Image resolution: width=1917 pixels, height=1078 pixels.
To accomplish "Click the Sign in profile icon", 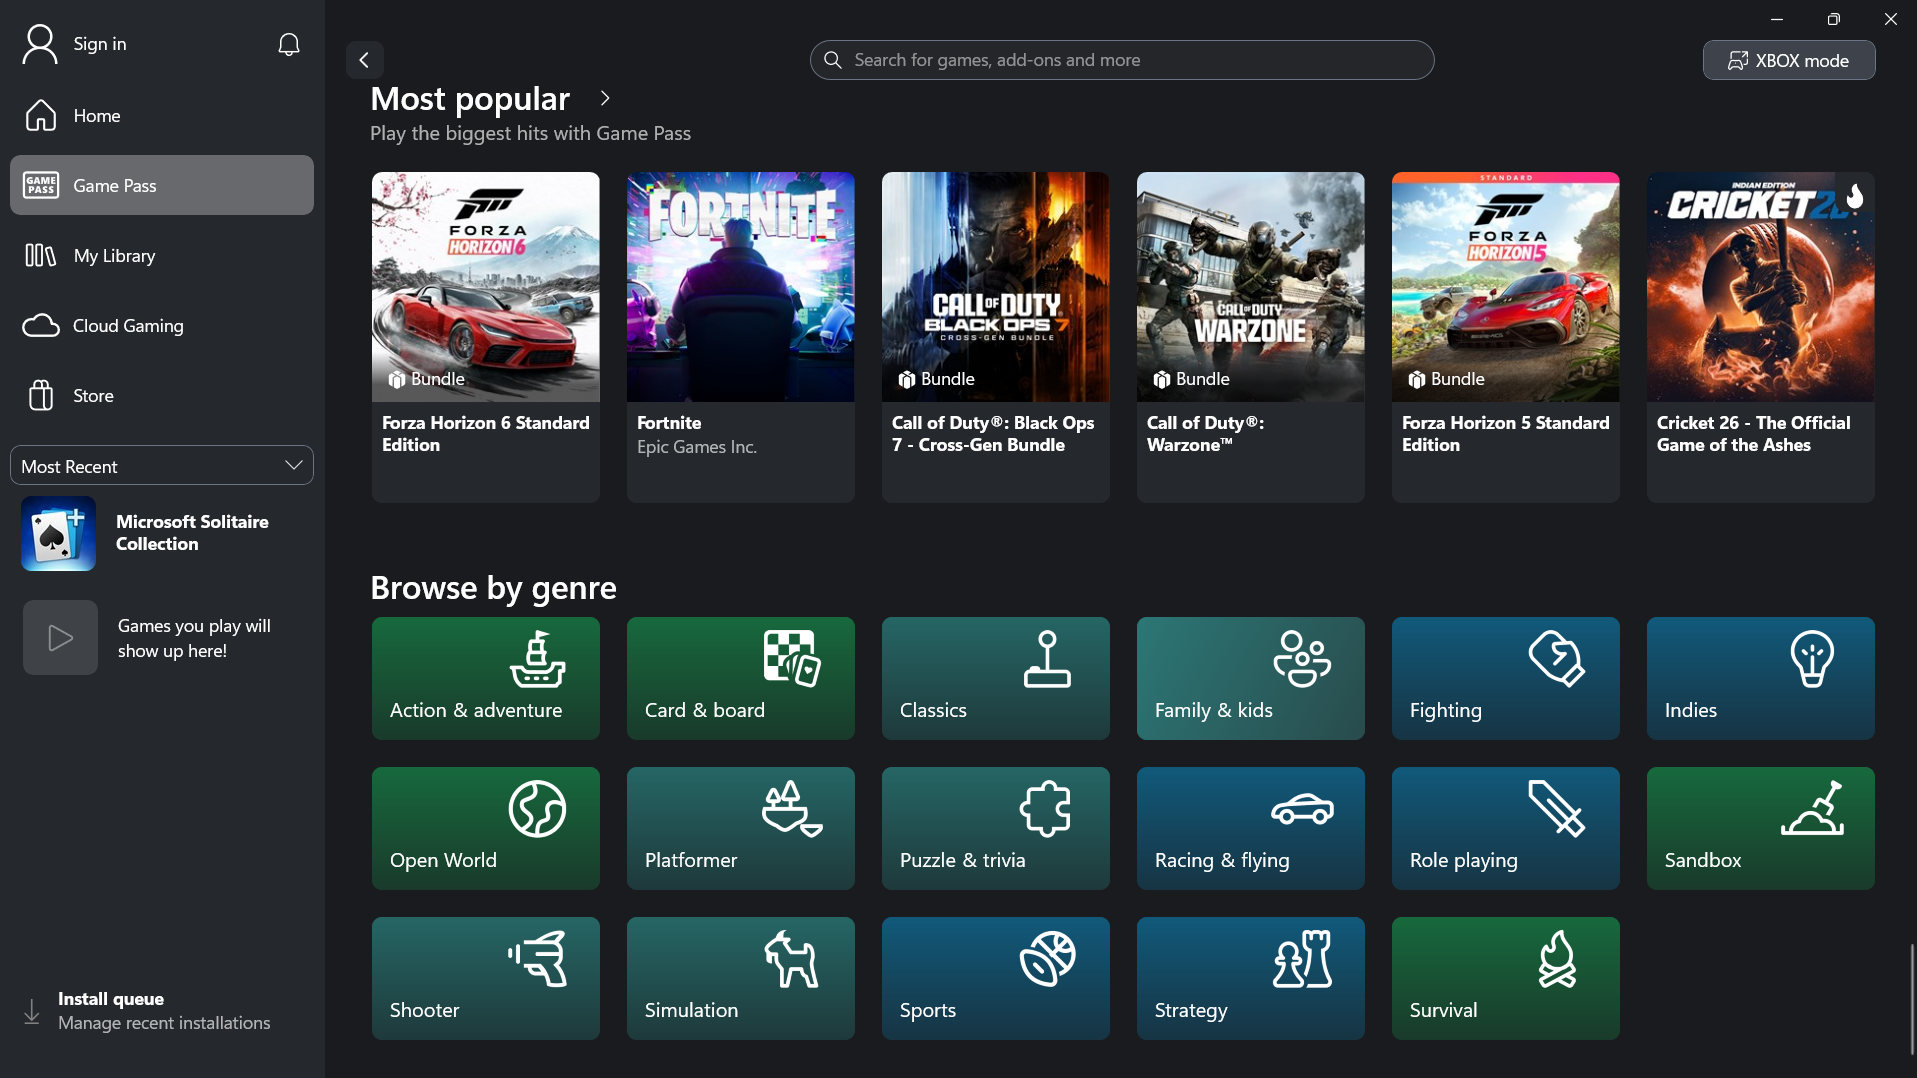I will click(x=40, y=44).
